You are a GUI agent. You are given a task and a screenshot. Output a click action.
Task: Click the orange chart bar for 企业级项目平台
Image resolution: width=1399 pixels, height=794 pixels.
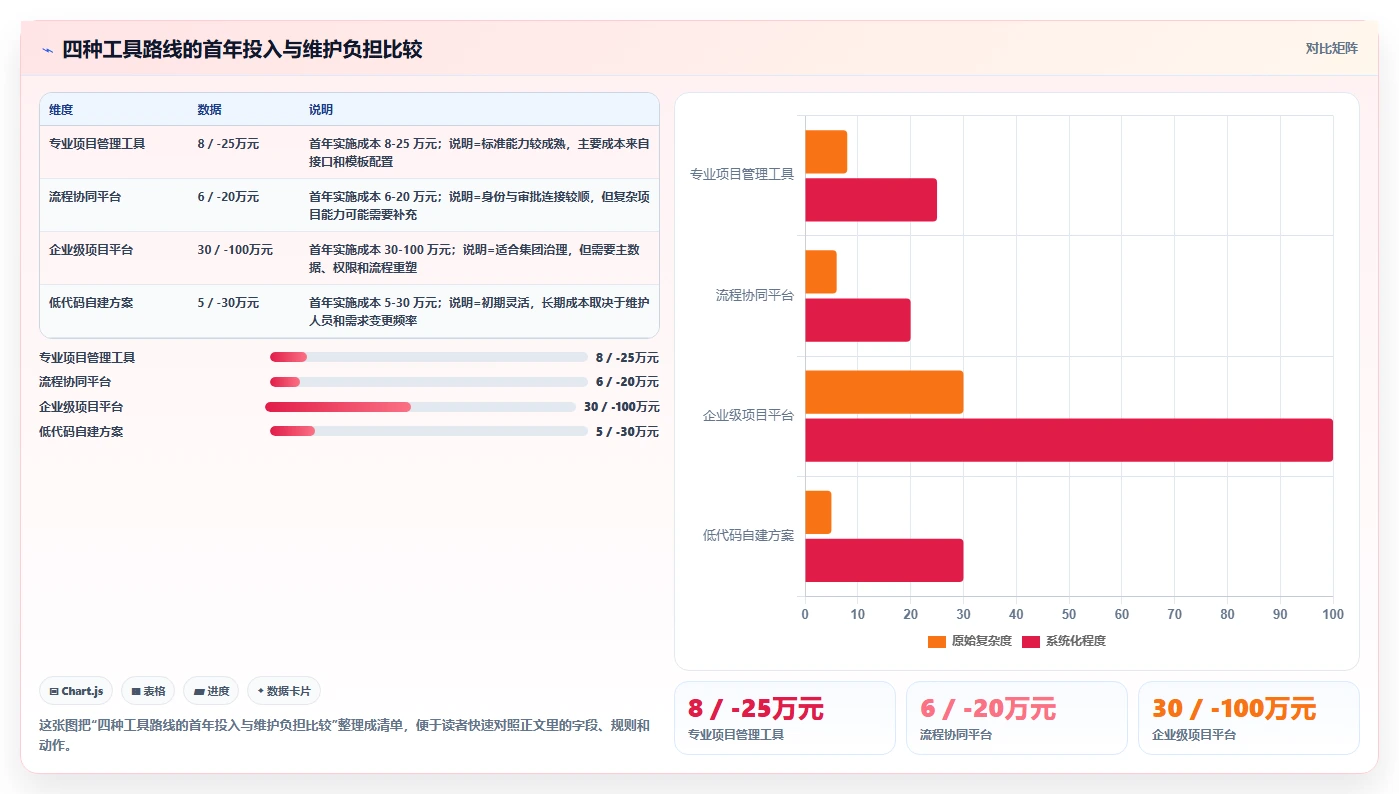coord(884,392)
